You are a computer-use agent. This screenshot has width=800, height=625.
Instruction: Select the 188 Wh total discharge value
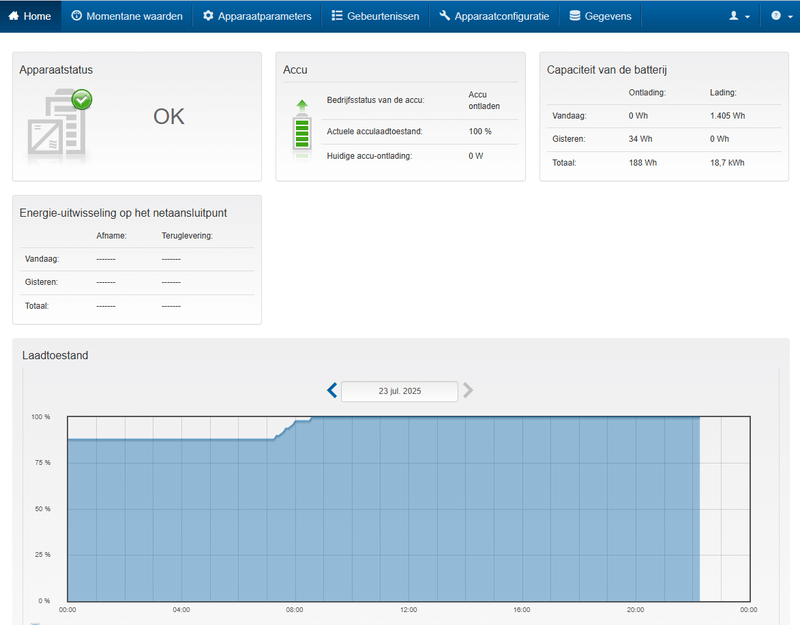[x=643, y=163]
